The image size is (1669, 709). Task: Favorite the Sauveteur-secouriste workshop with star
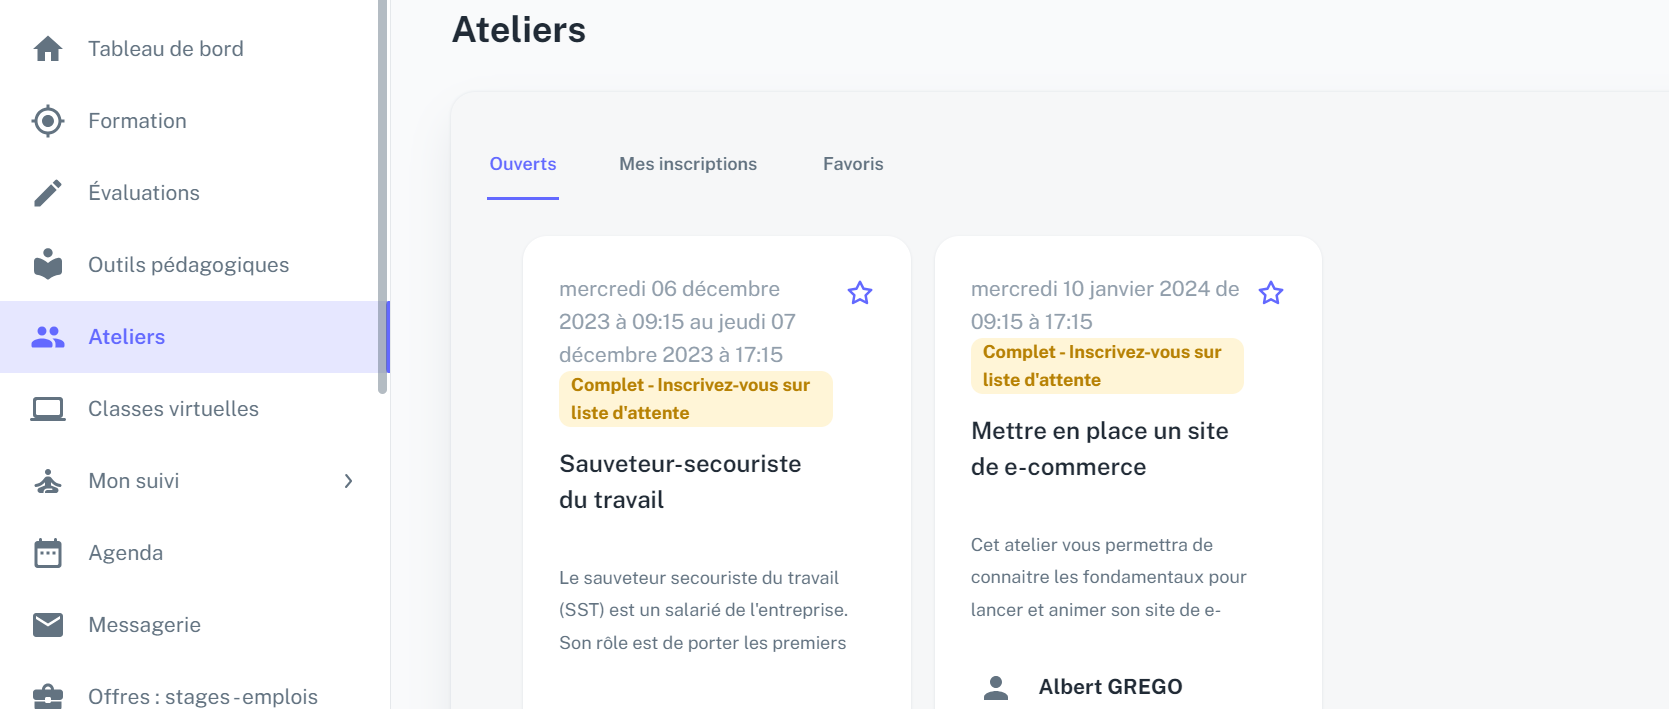pyautogui.click(x=860, y=293)
